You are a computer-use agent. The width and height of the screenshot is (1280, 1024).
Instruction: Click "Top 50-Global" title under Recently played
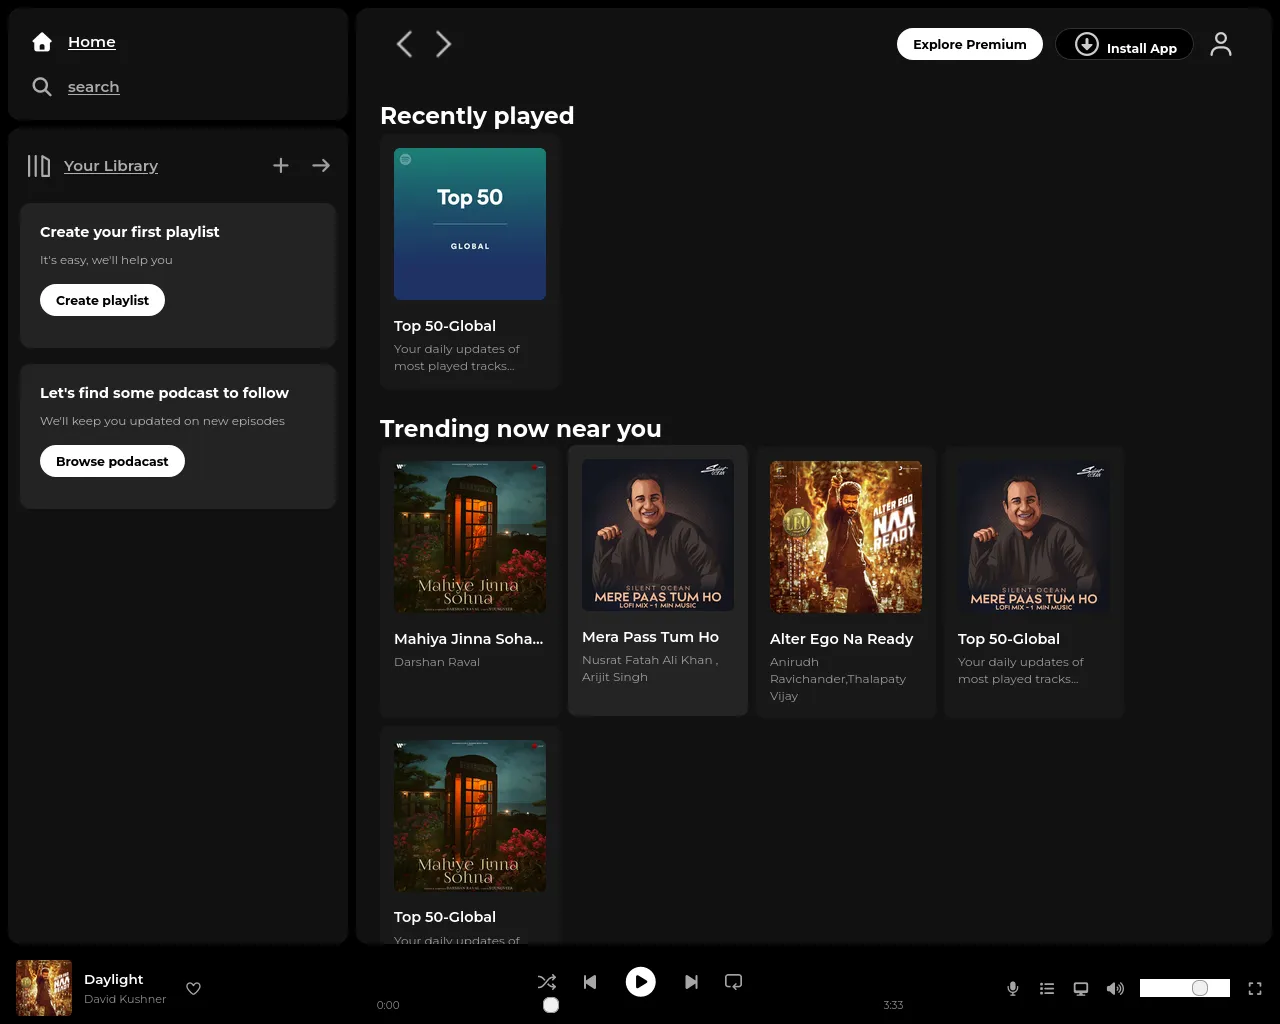(x=445, y=326)
